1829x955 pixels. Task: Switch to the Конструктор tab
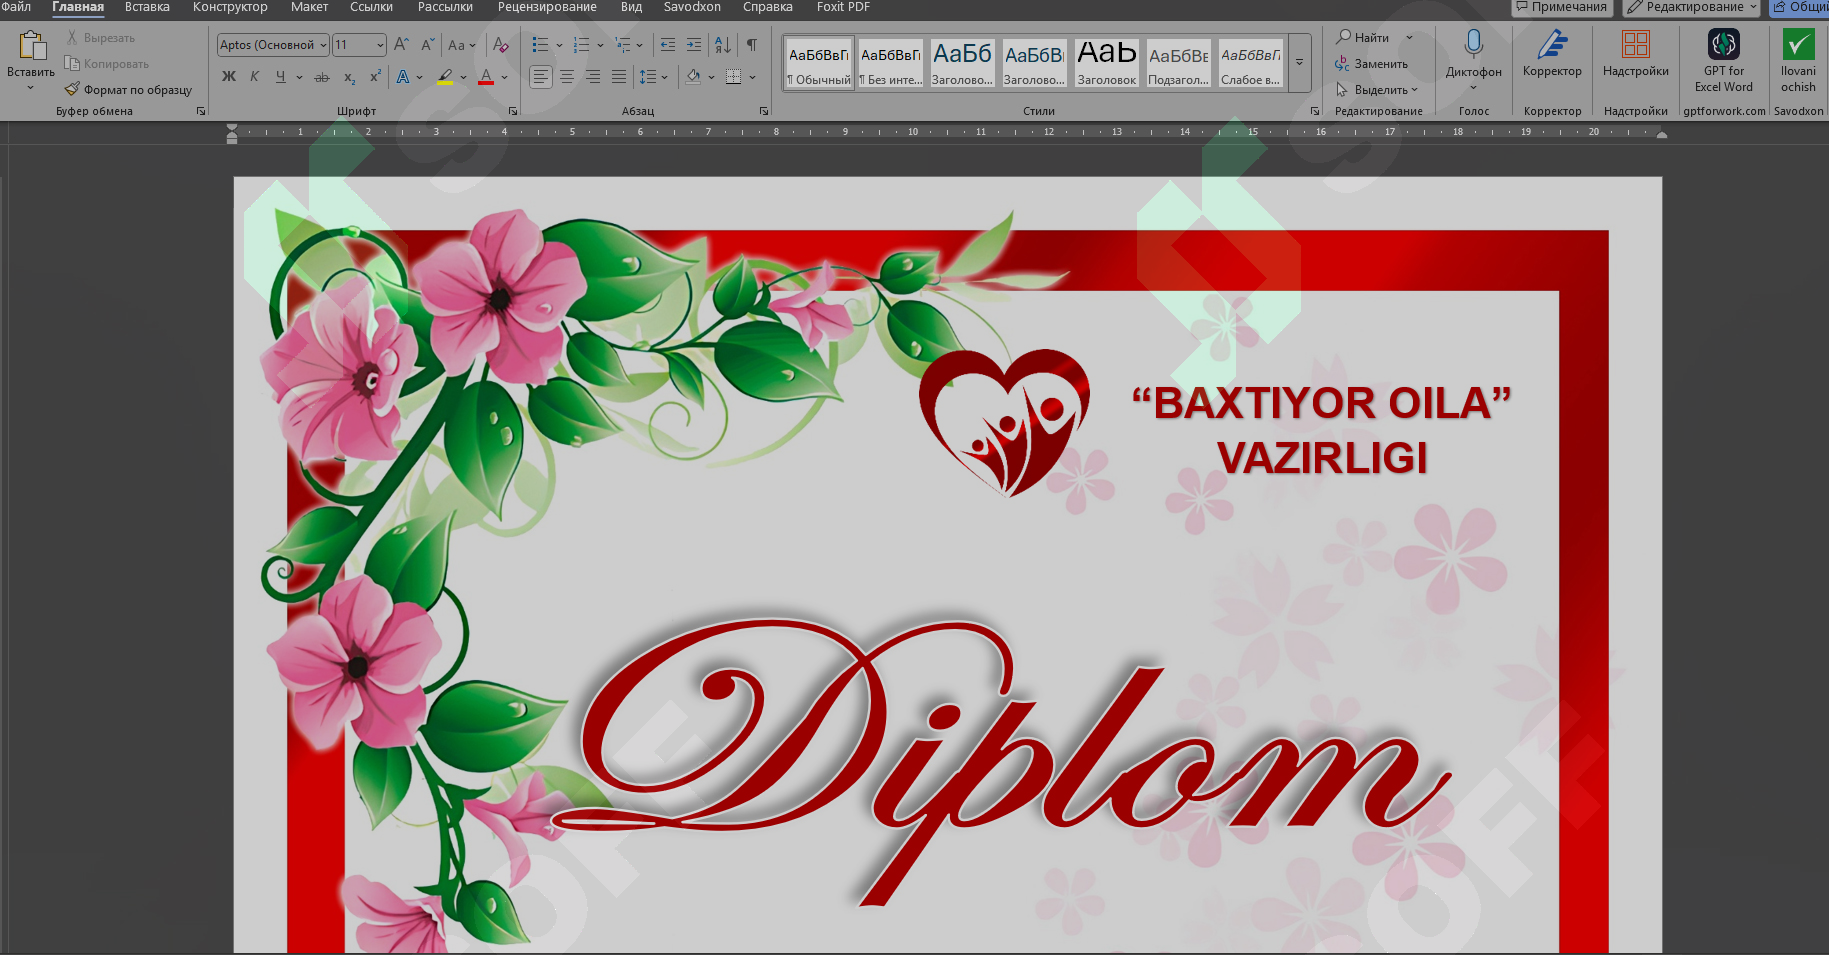(x=230, y=7)
